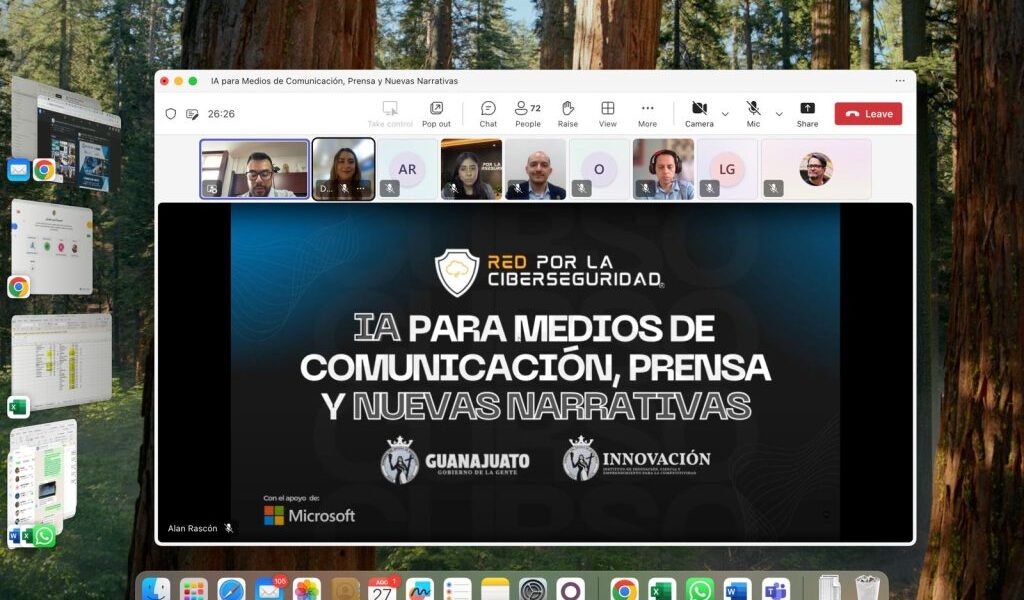This screenshot has height=600, width=1024.
Task: Show the People participants list
Action: (527, 113)
